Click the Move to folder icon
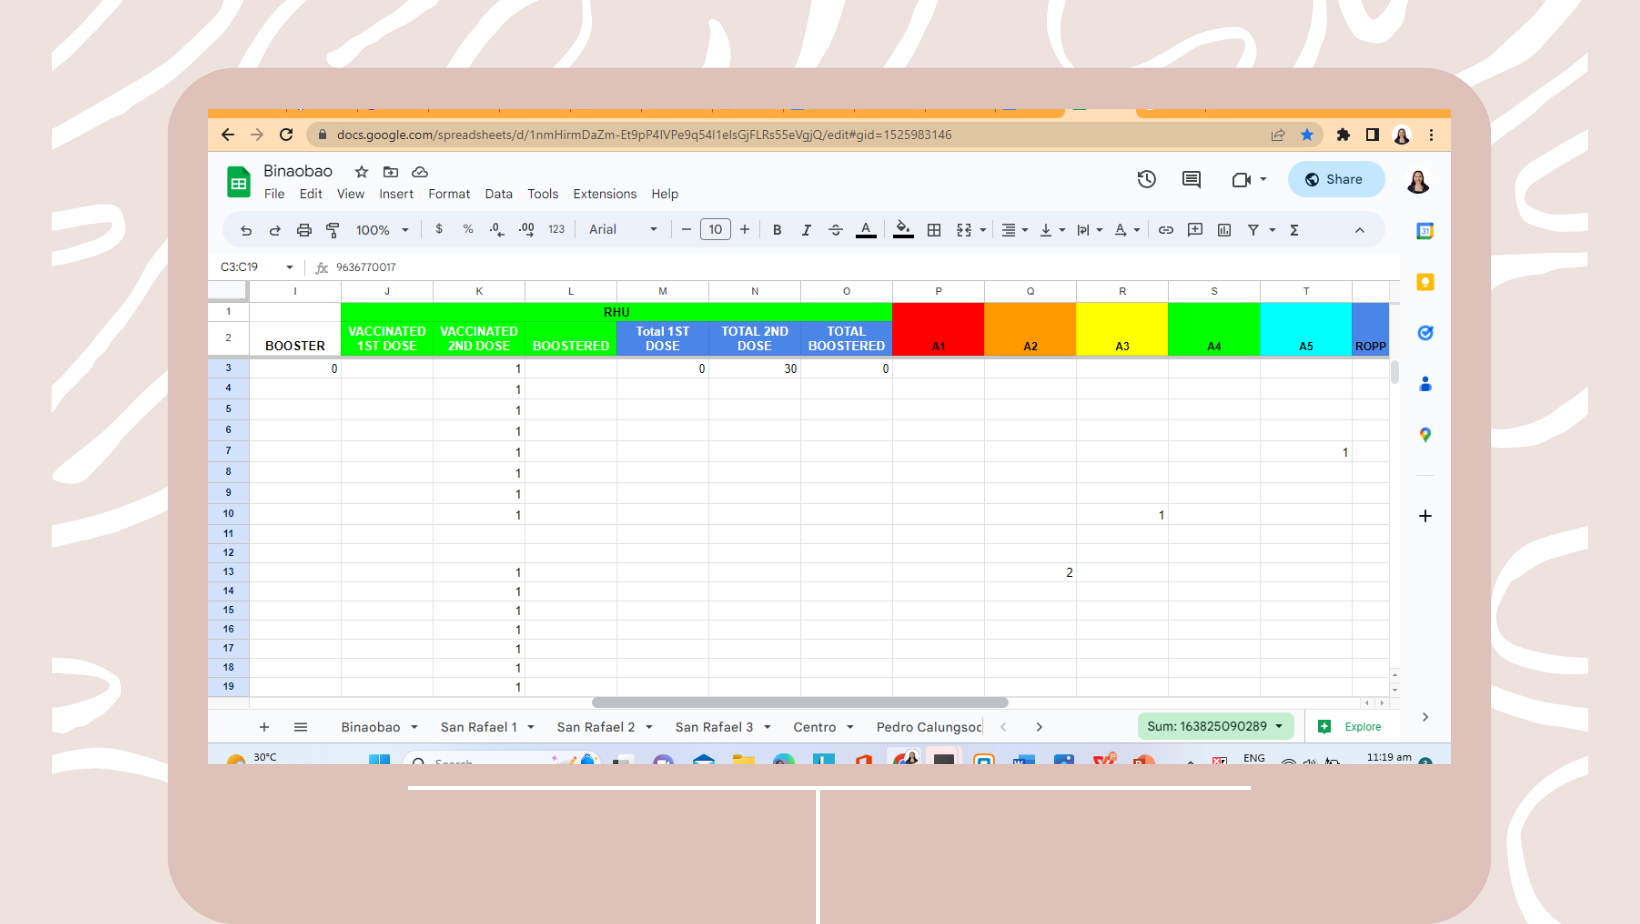Image resolution: width=1640 pixels, height=924 pixels. (391, 172)
